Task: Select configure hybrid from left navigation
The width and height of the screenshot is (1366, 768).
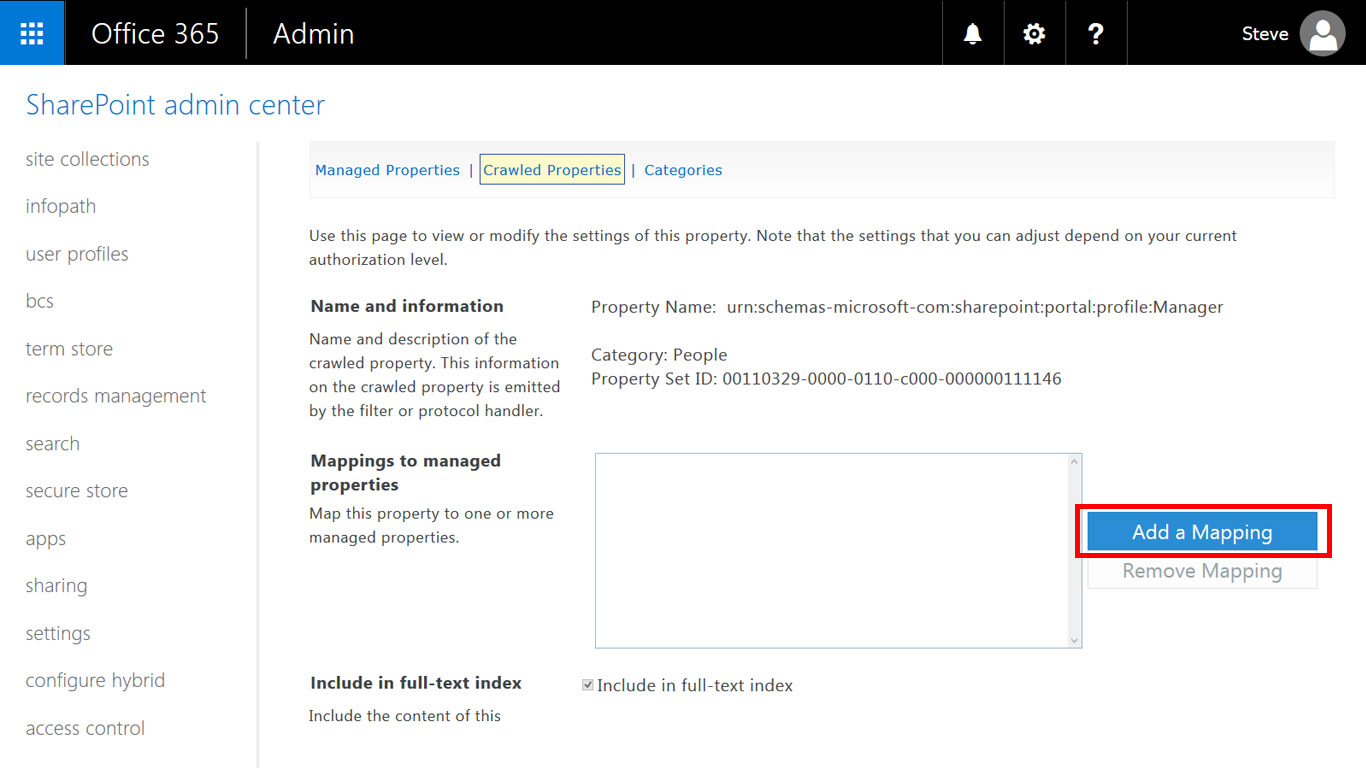Action: coord(95,680)
